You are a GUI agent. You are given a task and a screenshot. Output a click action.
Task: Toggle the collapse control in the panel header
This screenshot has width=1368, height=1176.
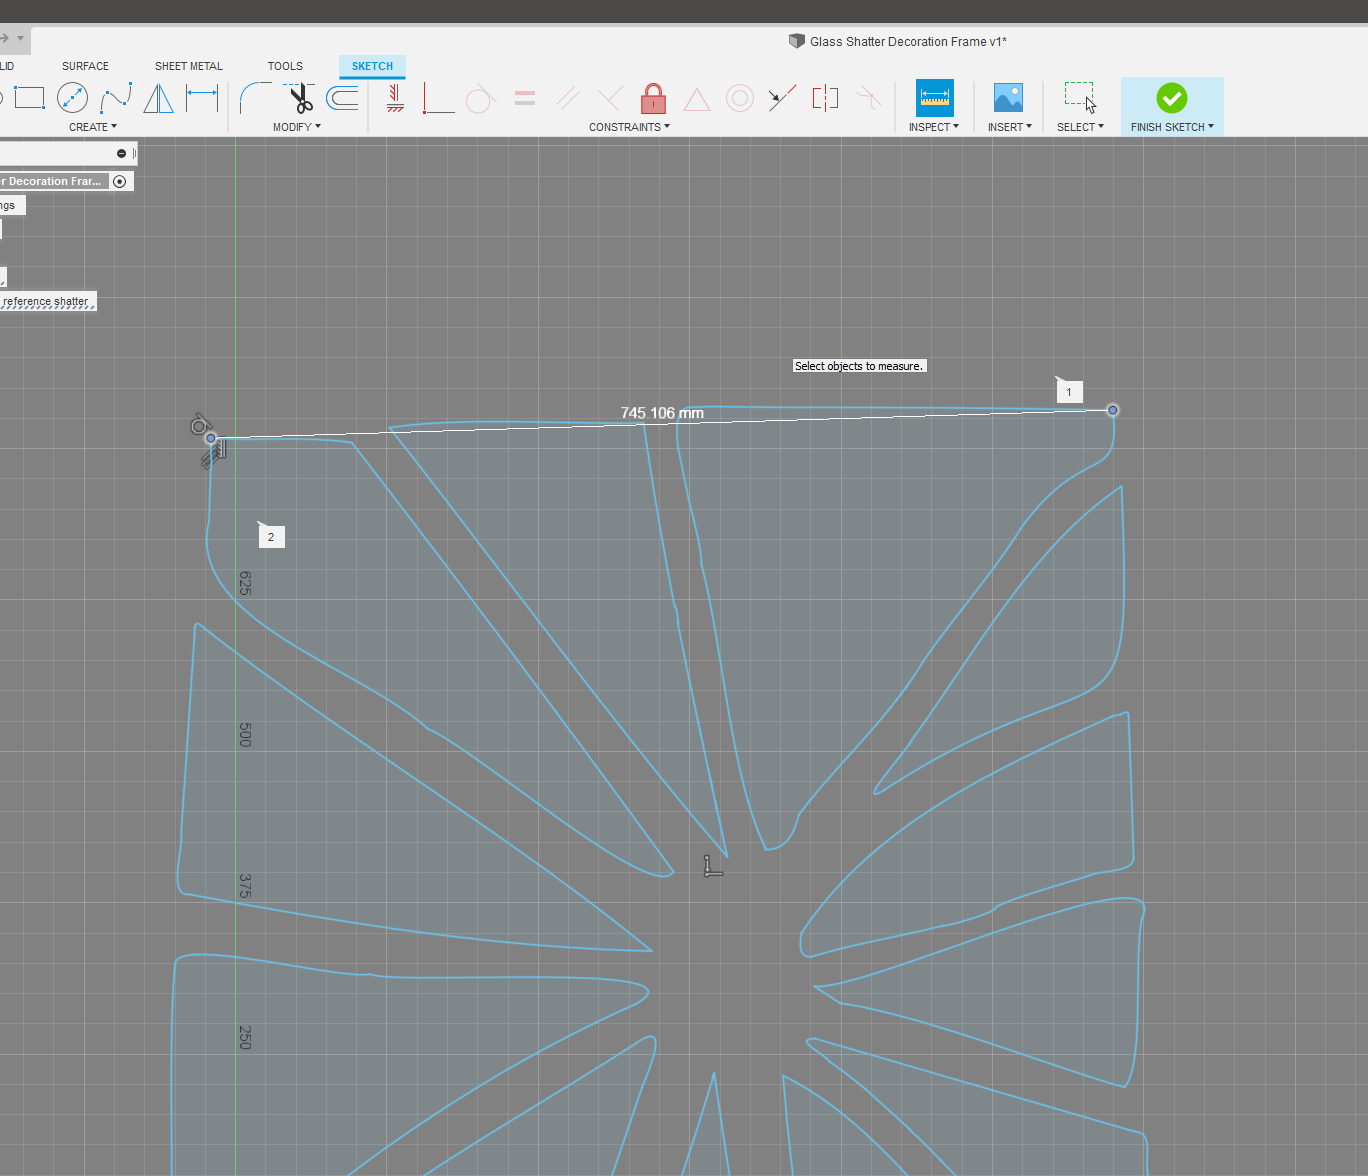[123, 152]
